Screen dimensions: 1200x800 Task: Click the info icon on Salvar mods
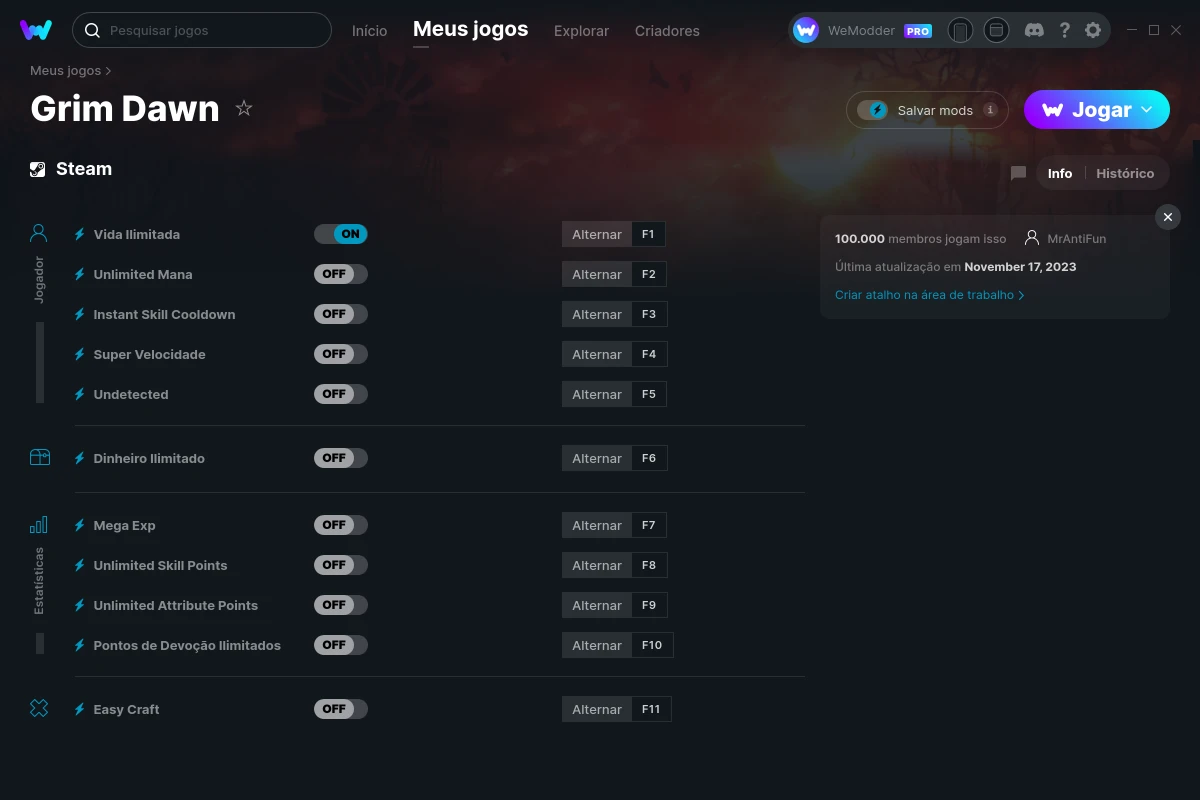[990, 110]
